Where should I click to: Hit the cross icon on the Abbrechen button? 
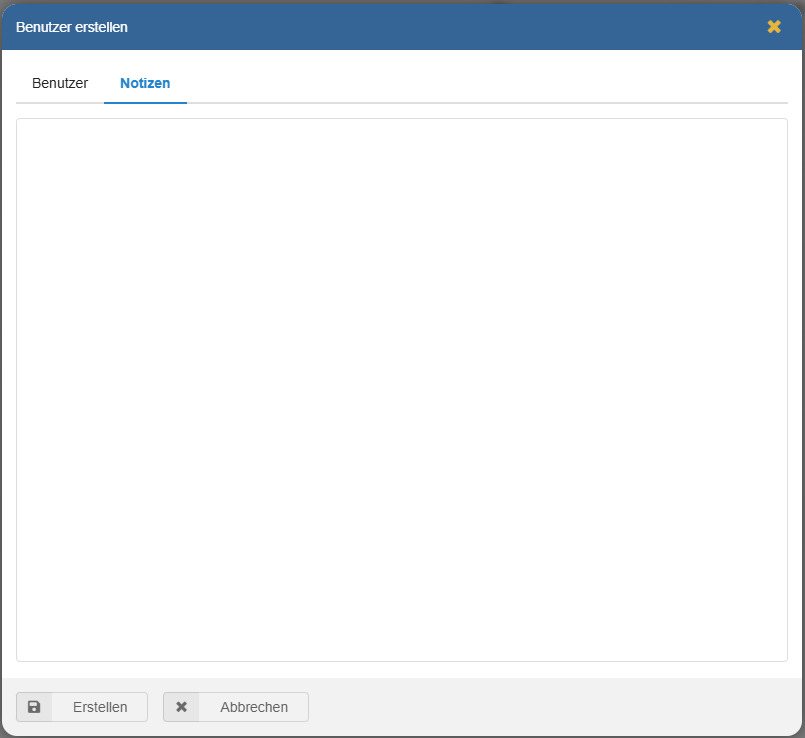point(181,707)
